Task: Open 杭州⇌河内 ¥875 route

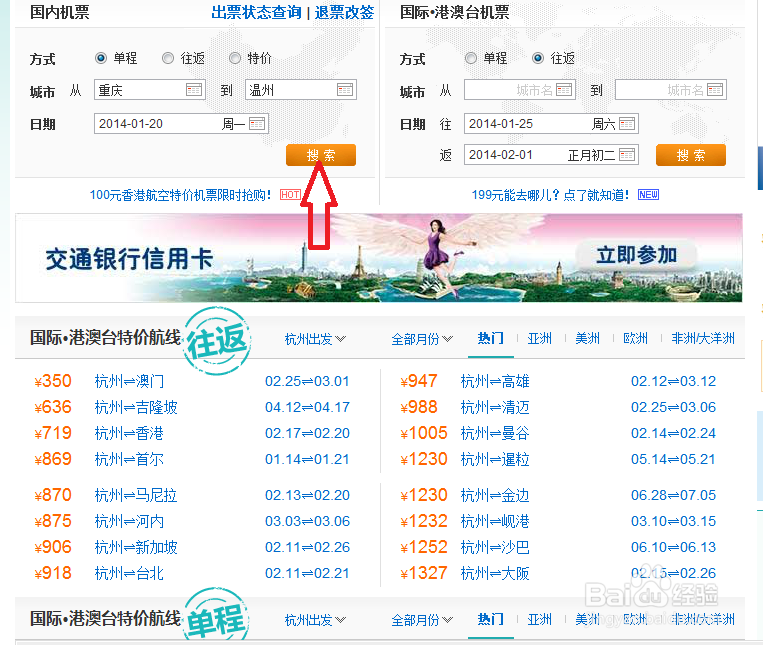Action: coord(129,521)
